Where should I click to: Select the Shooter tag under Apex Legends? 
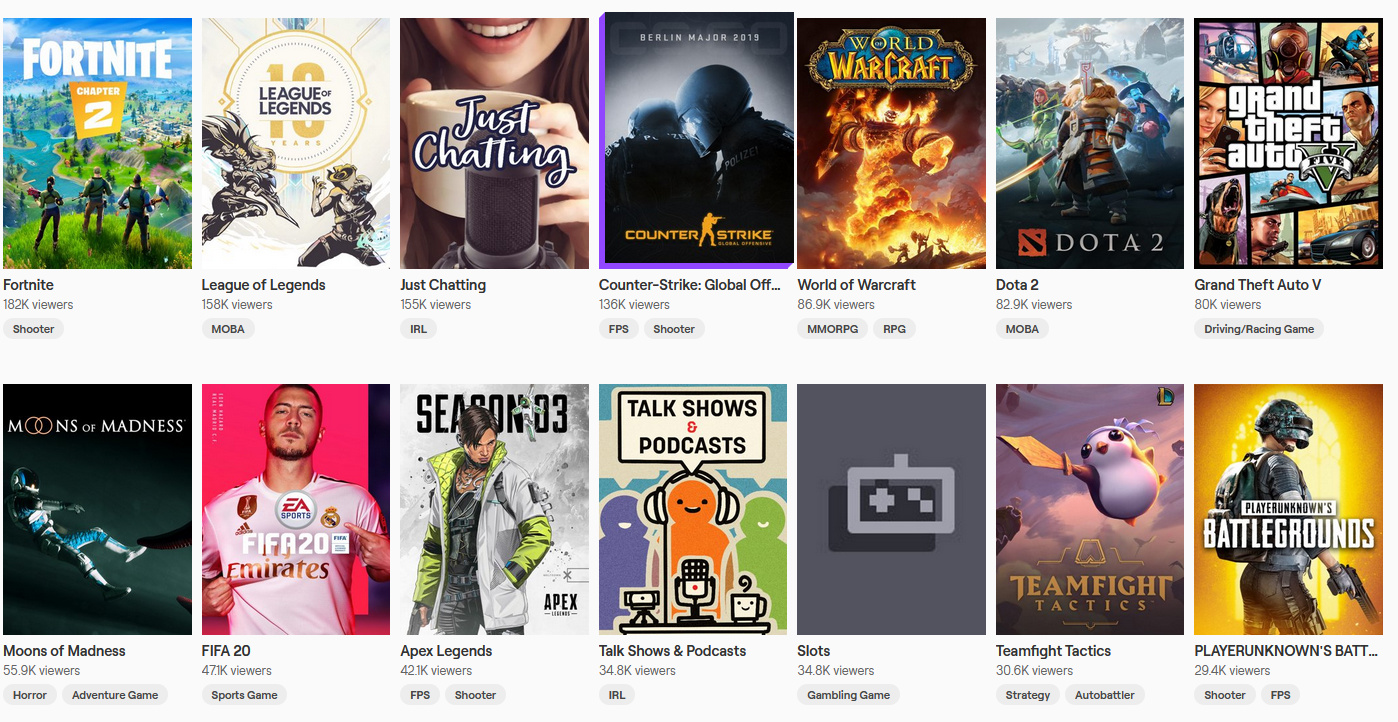[475, 695]
